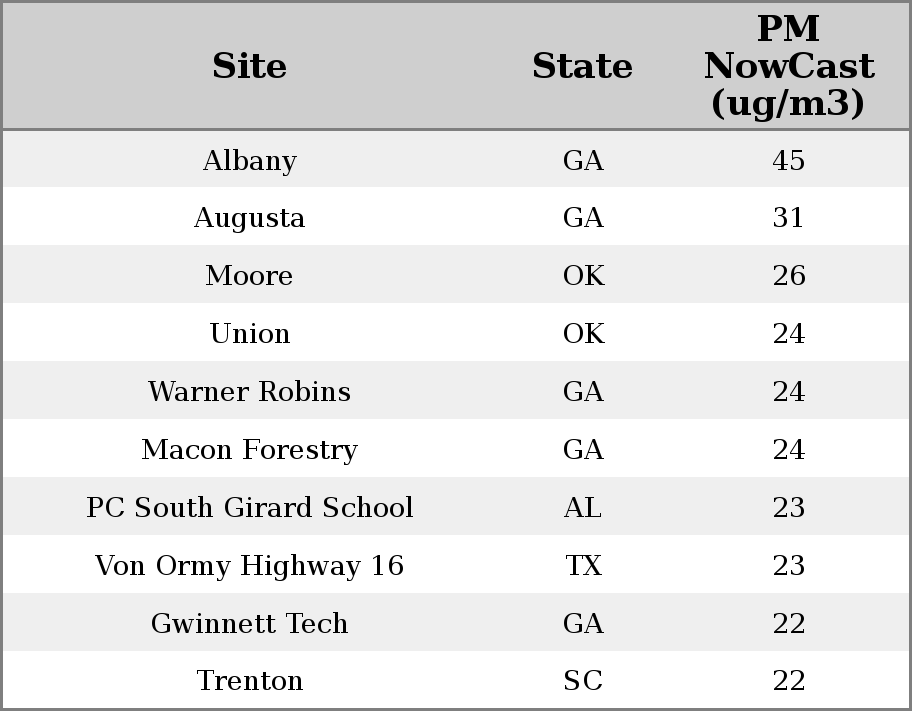Select the OK state cell for Union
This screenshot has height=711, width=912.
click(582, 334)
